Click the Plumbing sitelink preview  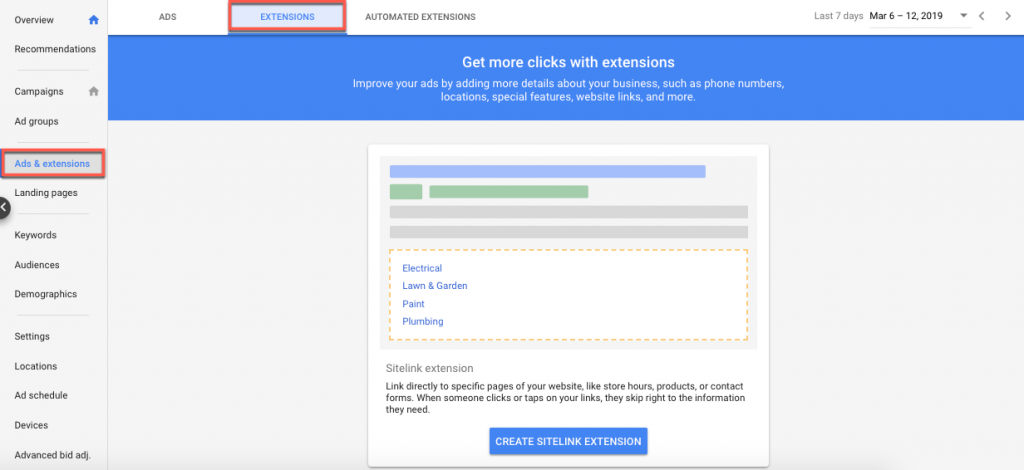click(x=423, y=321)
